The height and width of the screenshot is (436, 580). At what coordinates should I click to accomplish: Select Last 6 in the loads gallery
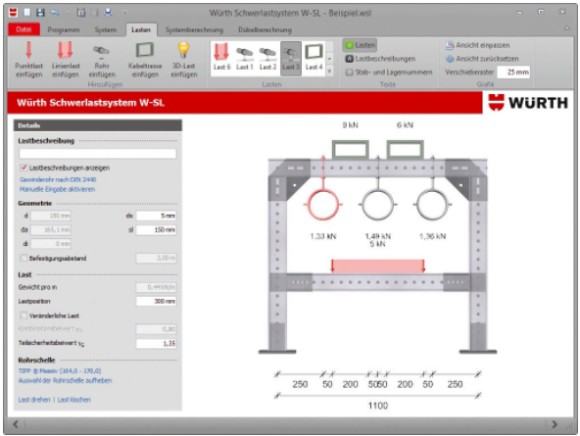pyautogui.click(x=222, y=57)
